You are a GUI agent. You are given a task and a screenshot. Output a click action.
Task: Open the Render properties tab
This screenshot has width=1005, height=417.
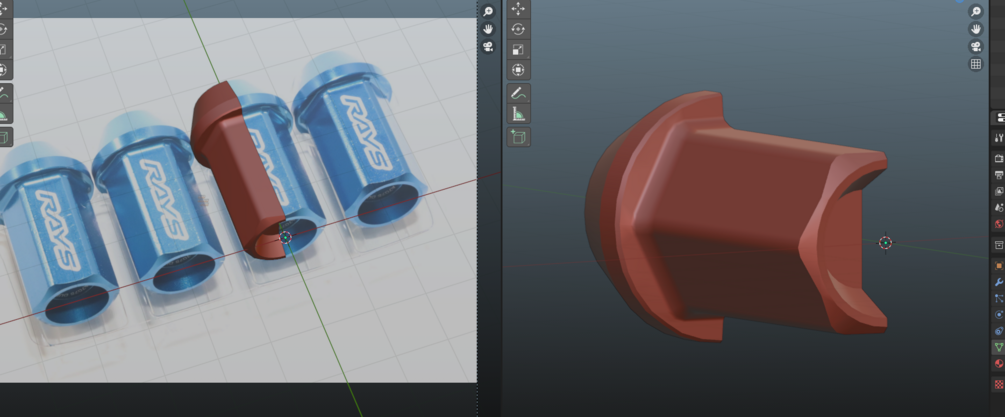pyautogui.click(x=999, y=158)
